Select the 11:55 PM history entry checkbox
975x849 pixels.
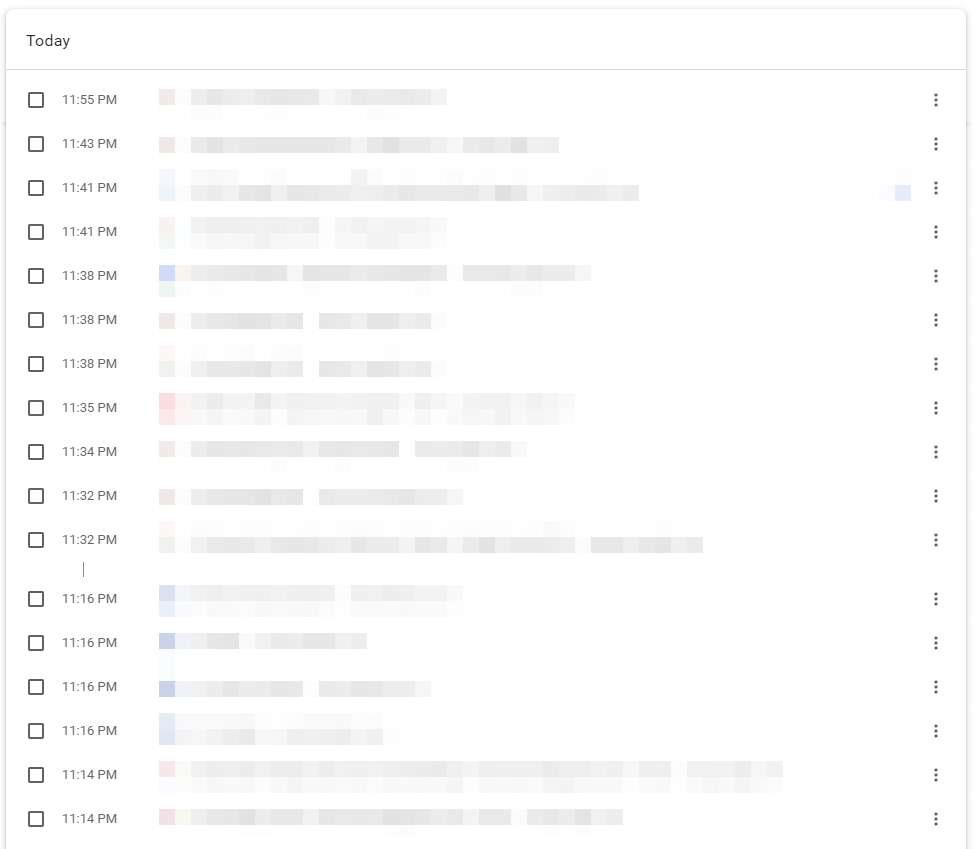pos(36,100)
